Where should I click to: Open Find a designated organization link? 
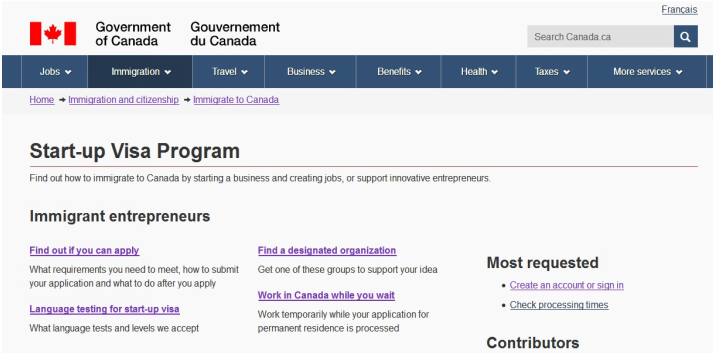point(327,251)
